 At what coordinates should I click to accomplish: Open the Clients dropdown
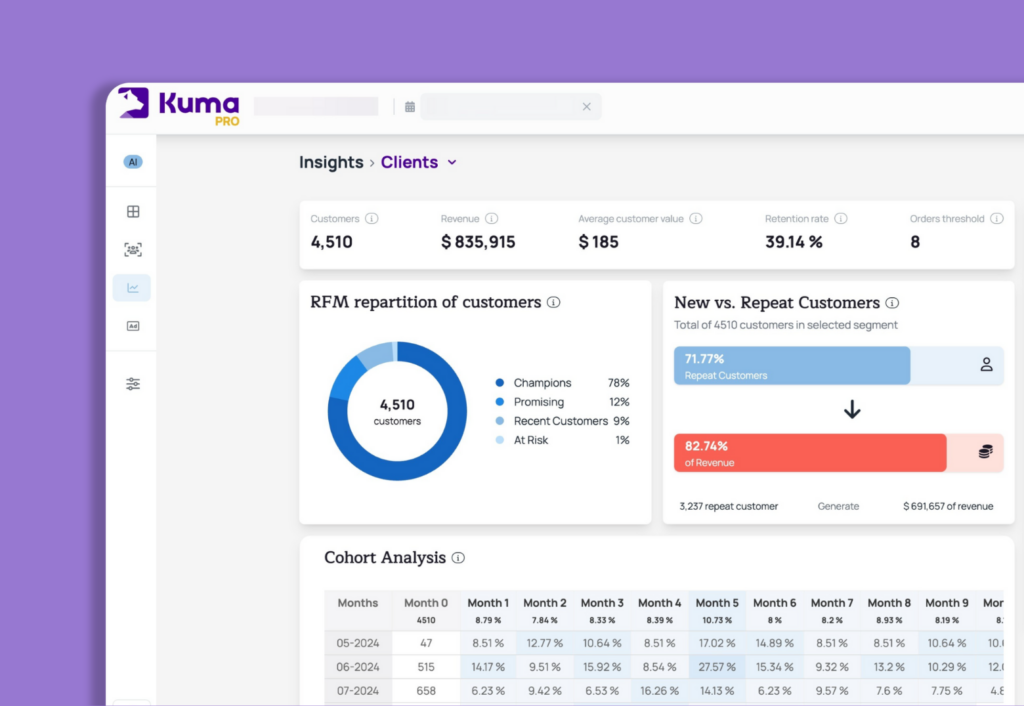[419, 162]
